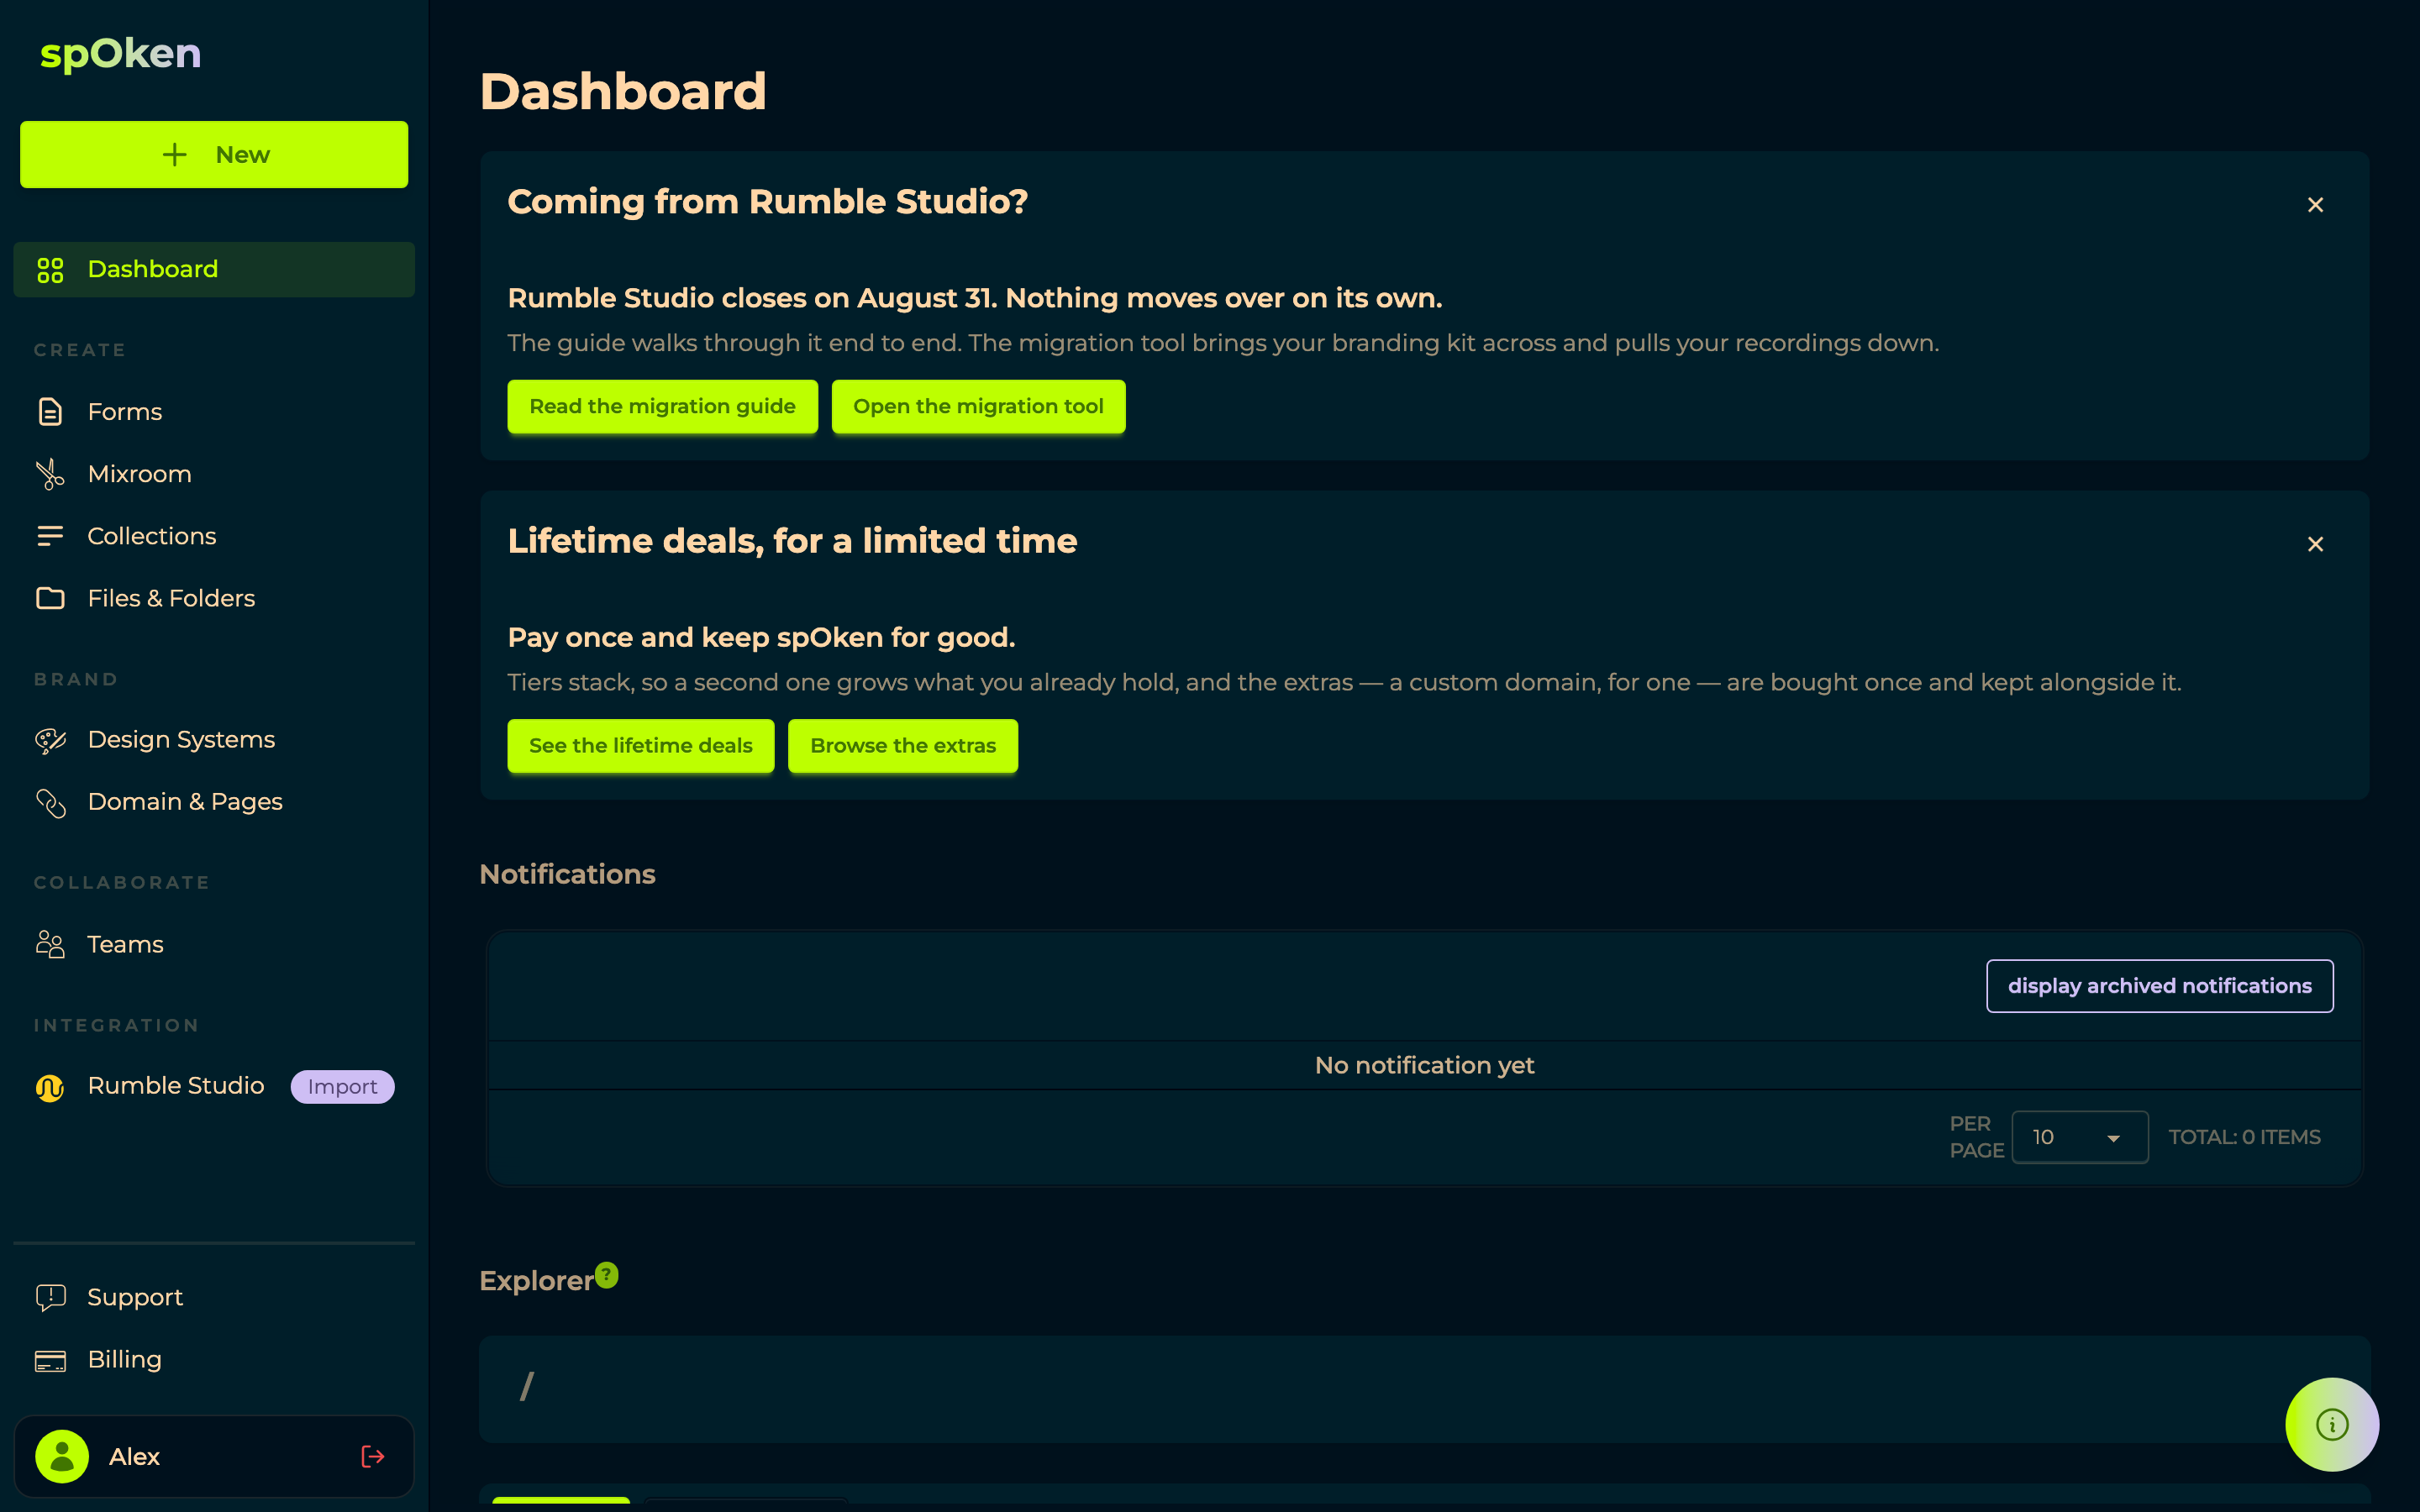Go to Domain & Pages
This screenshot has height=1512, width=2420.
[x=214, y=802]
